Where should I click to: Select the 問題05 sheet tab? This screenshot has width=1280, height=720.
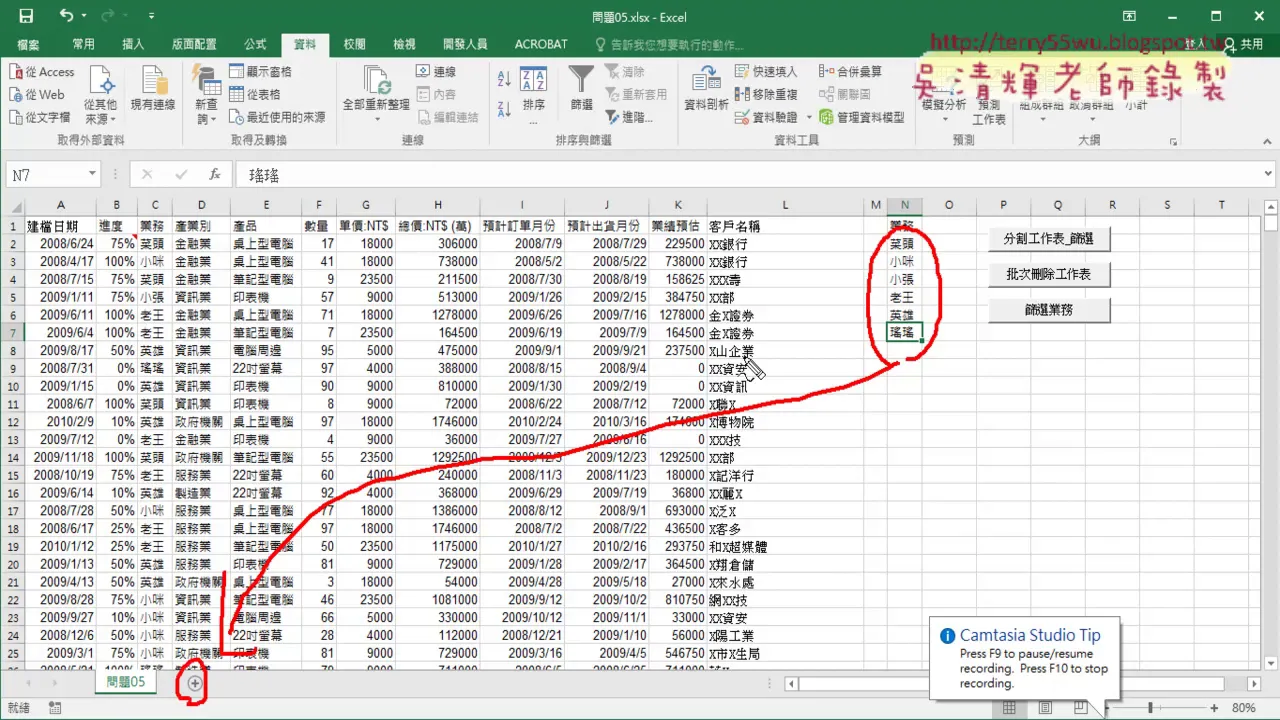click(x=126, y=682)
